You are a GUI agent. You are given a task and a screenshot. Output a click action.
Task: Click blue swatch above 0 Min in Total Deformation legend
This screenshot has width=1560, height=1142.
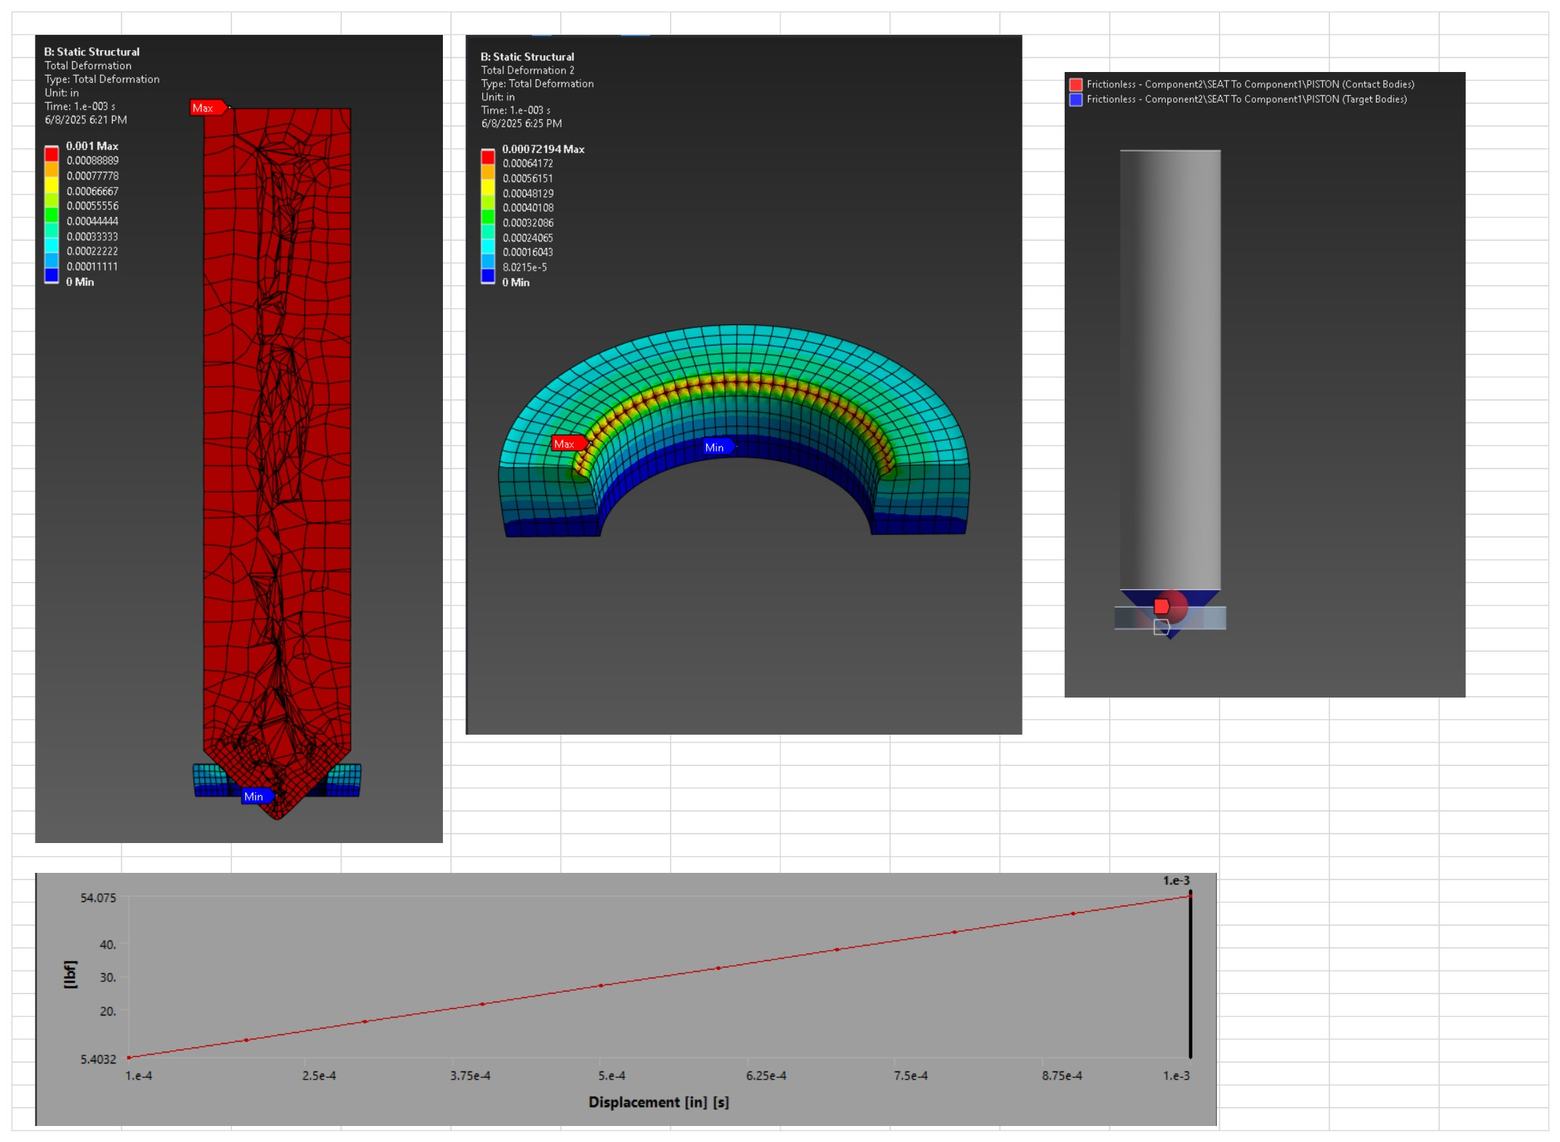point(51,275)
